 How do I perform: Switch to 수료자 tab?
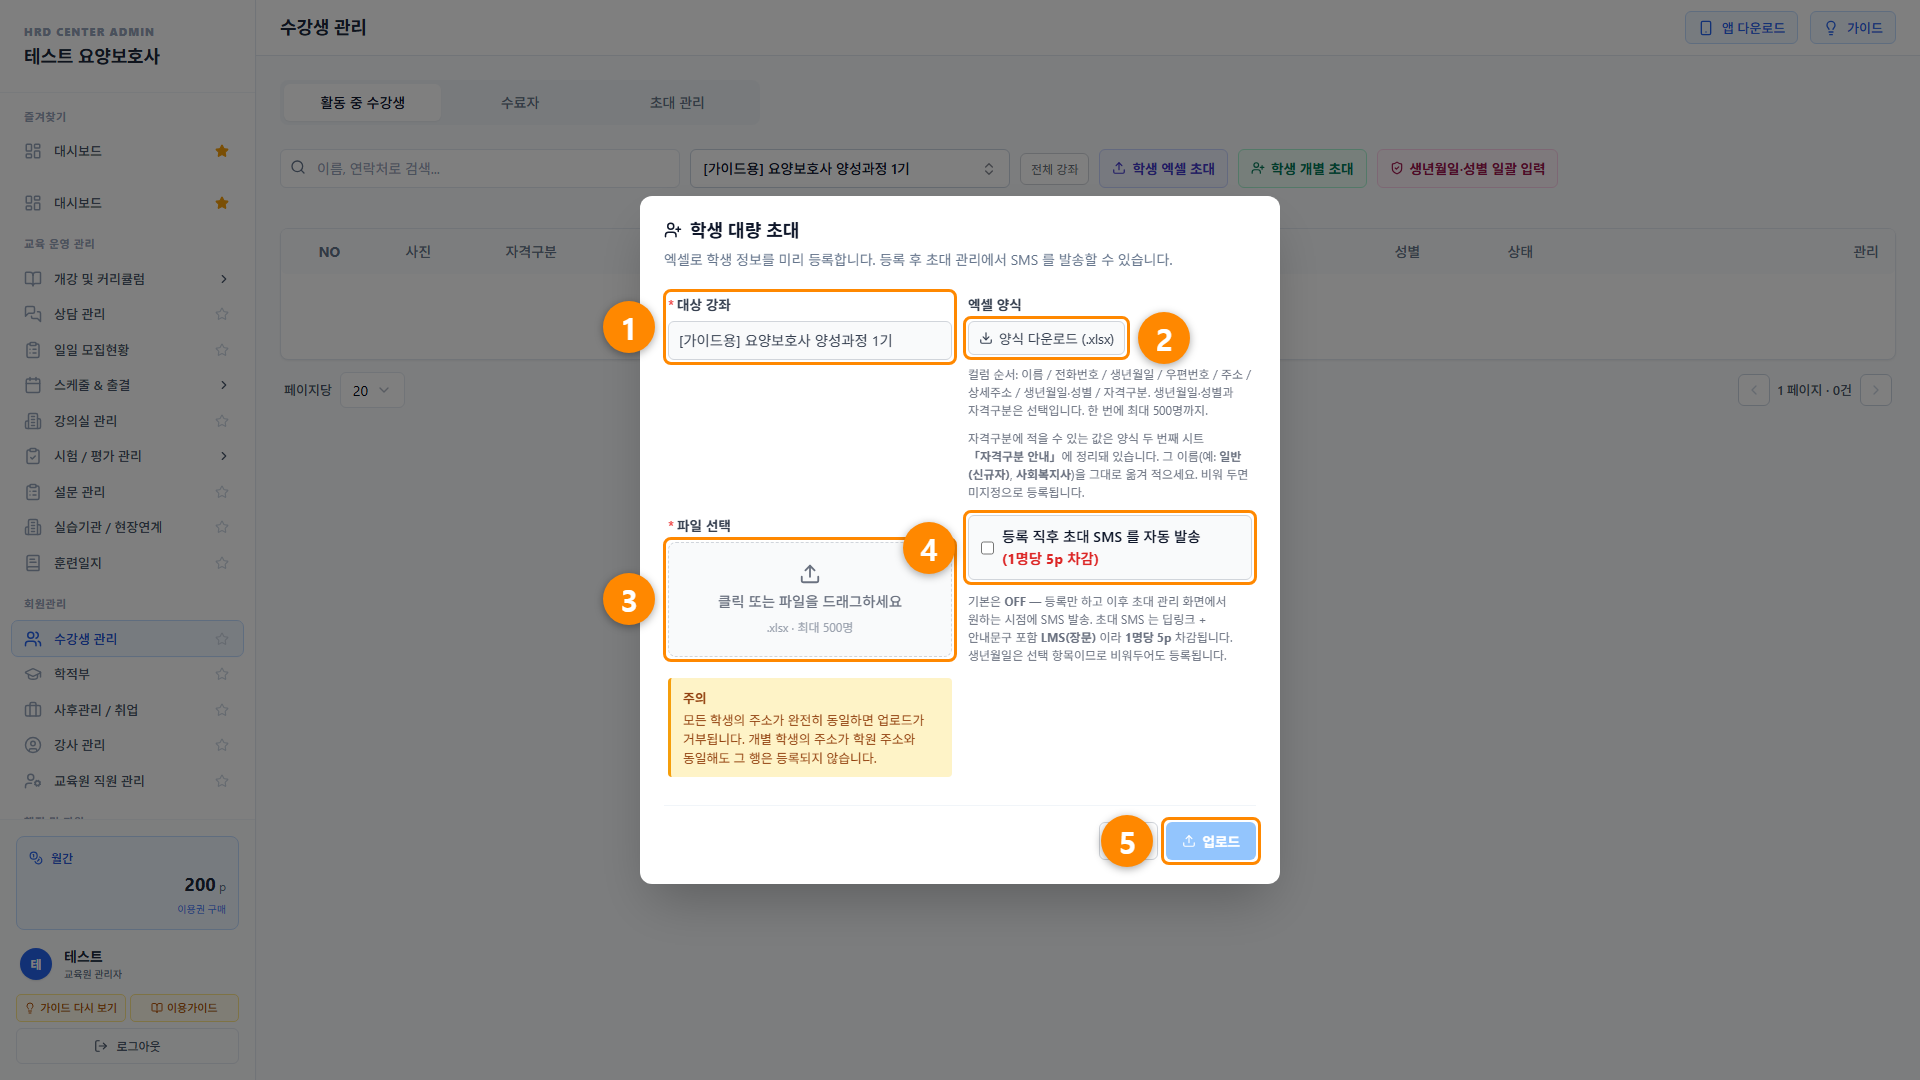[519, 103]
